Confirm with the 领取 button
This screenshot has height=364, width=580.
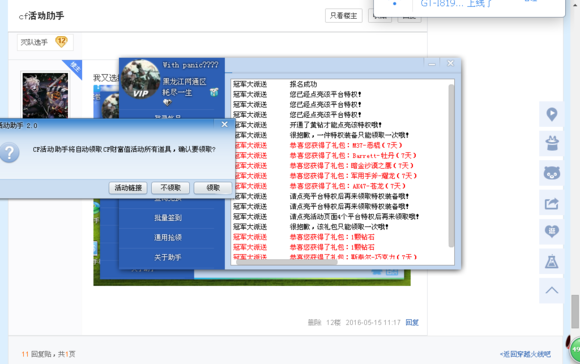tap(213, 188)
